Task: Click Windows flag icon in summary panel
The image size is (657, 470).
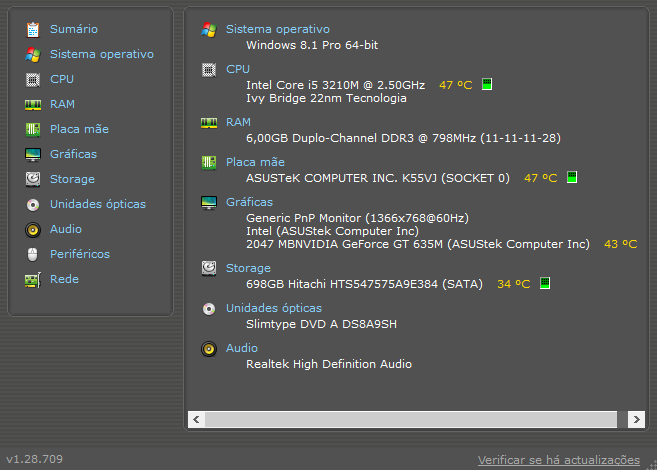Action: tap(209, 30)
